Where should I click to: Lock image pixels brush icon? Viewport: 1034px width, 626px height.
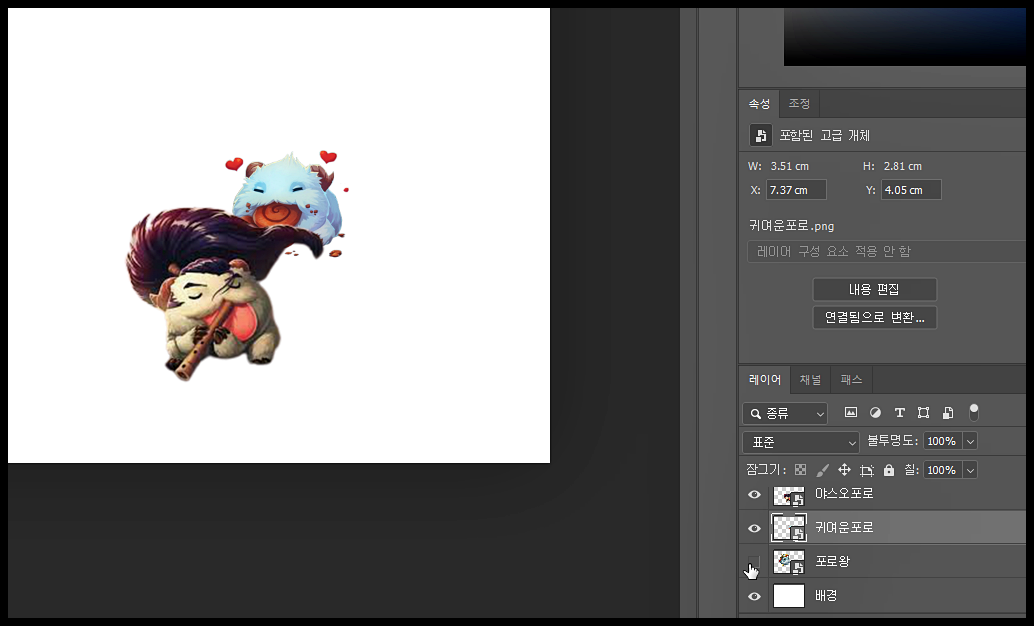pyautogui.click(x=822, y=470)
